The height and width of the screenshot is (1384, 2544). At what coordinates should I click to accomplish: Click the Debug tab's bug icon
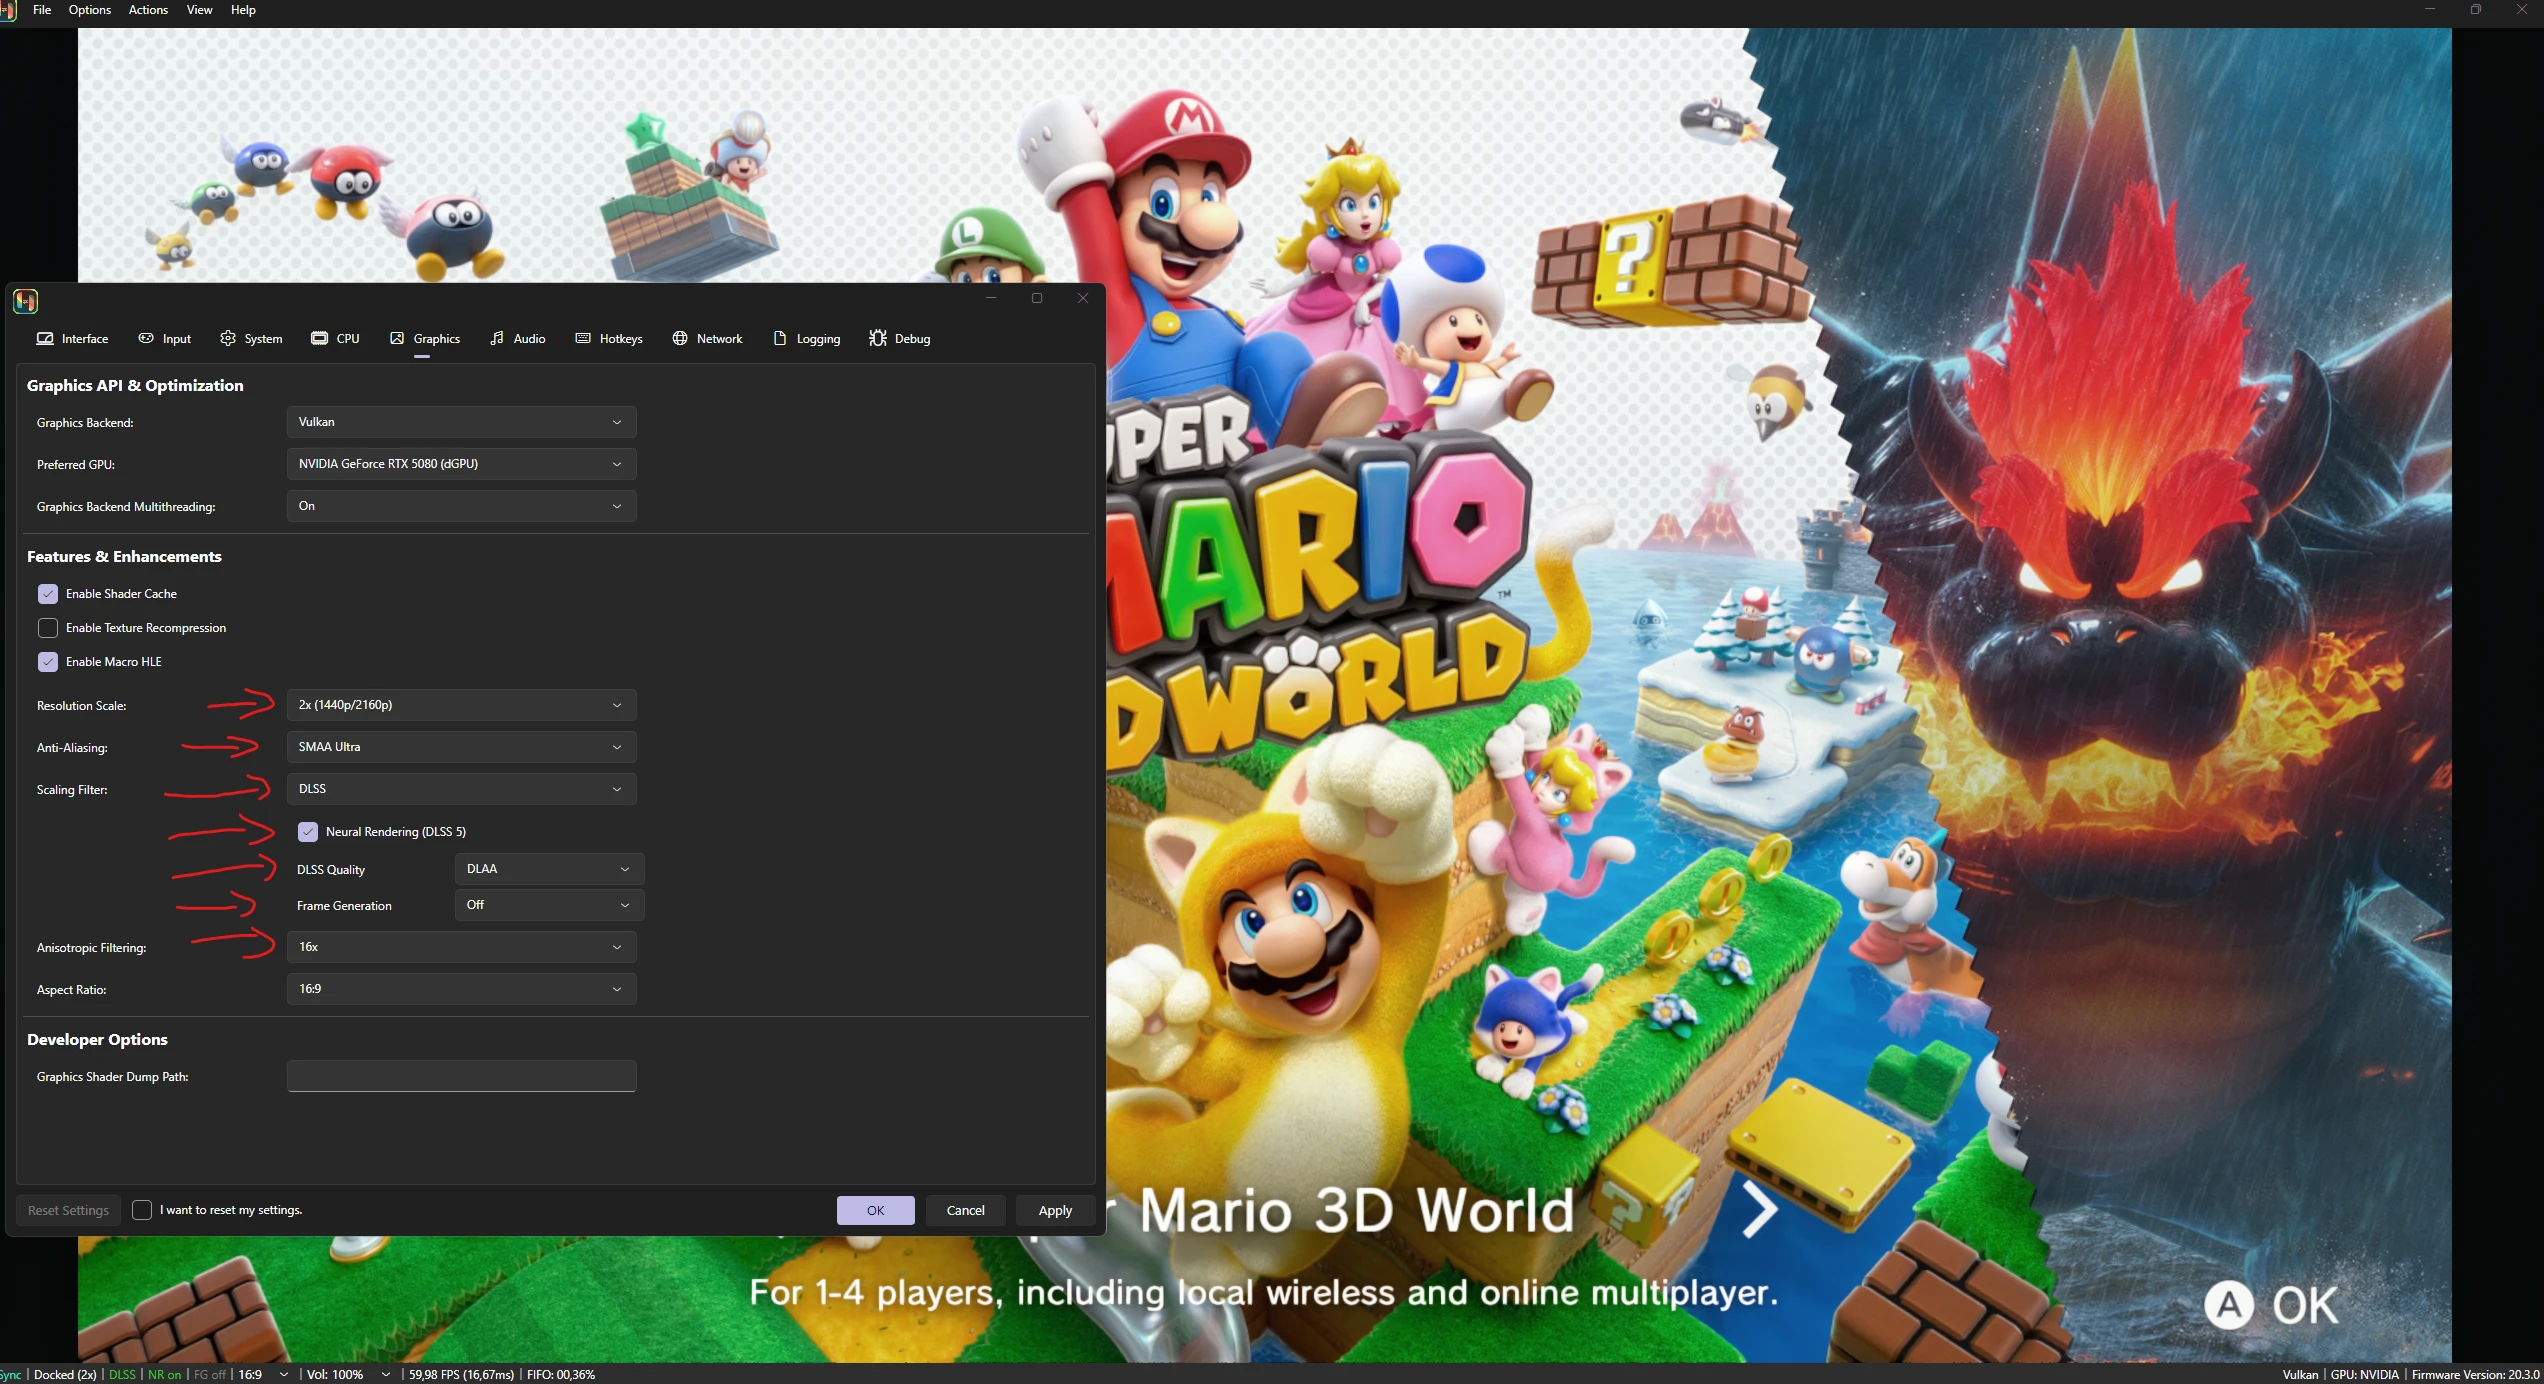click(878, 338)
